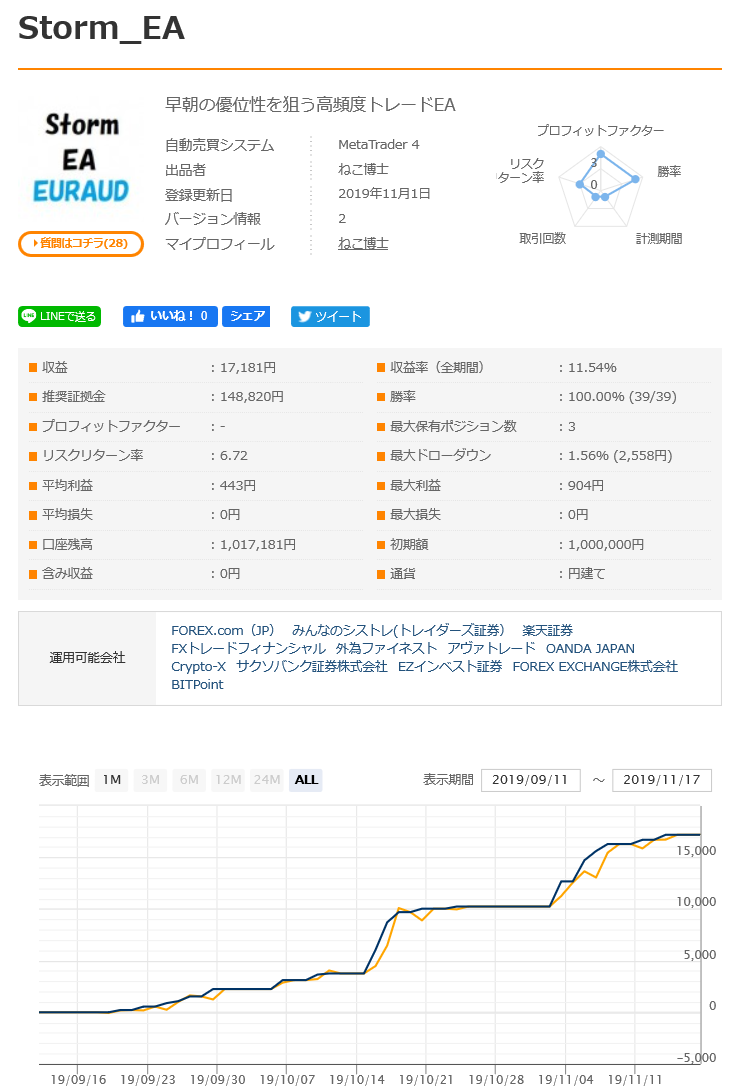742x1091 pixels.
Task: Click the 推奨証拠金 value 148,820円
Action: pos(252,397)
